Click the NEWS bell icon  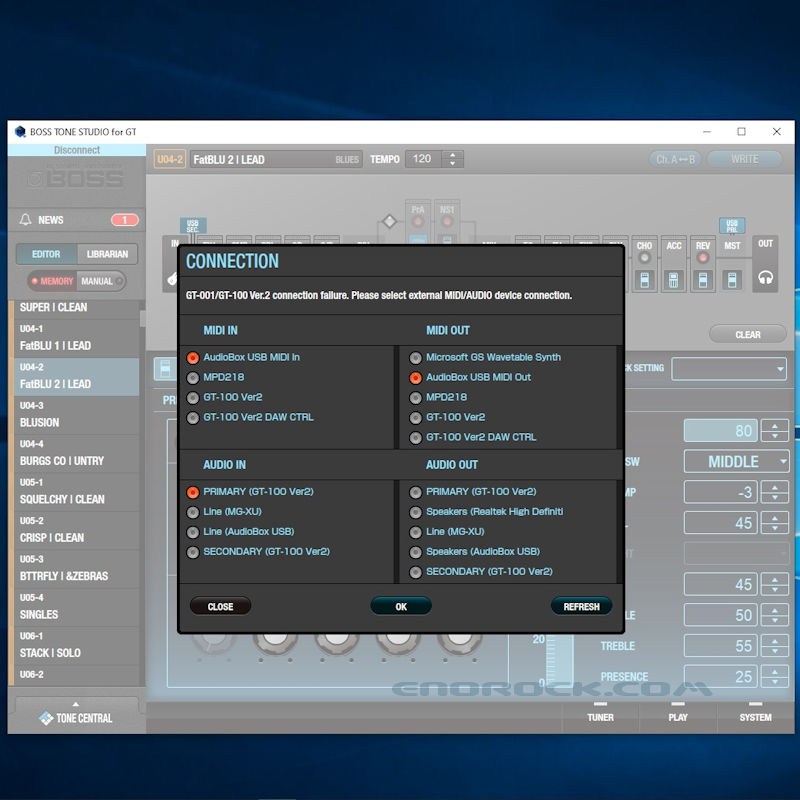26,220
